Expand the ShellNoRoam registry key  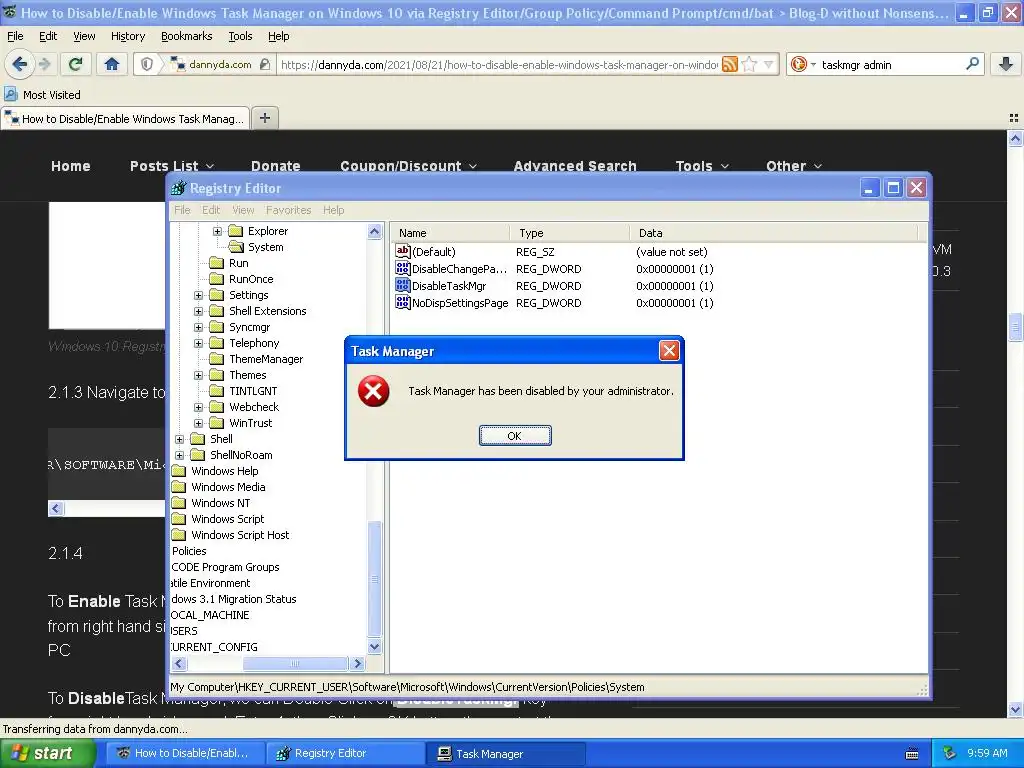tap(180, 455)
